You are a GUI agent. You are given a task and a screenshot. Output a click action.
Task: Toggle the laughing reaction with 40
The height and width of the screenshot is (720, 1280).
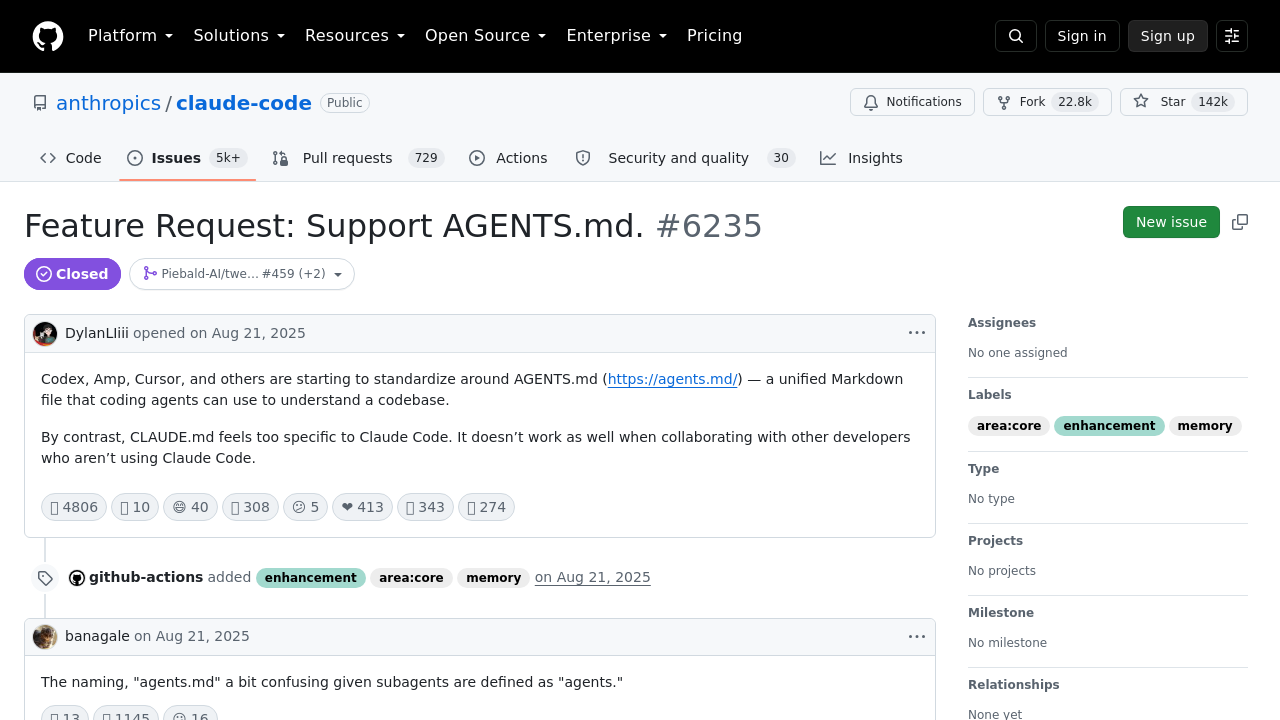pos(190,507)
